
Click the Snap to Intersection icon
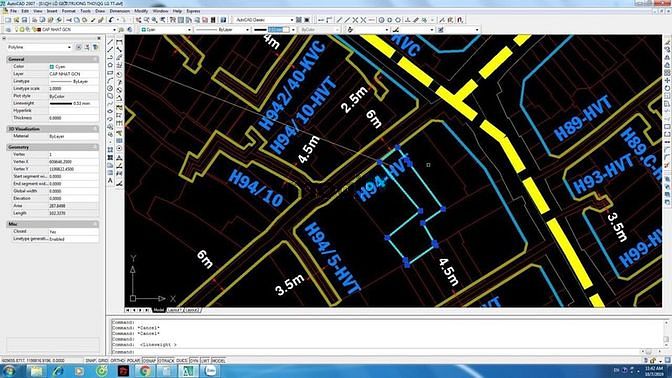tap(355, 20)
